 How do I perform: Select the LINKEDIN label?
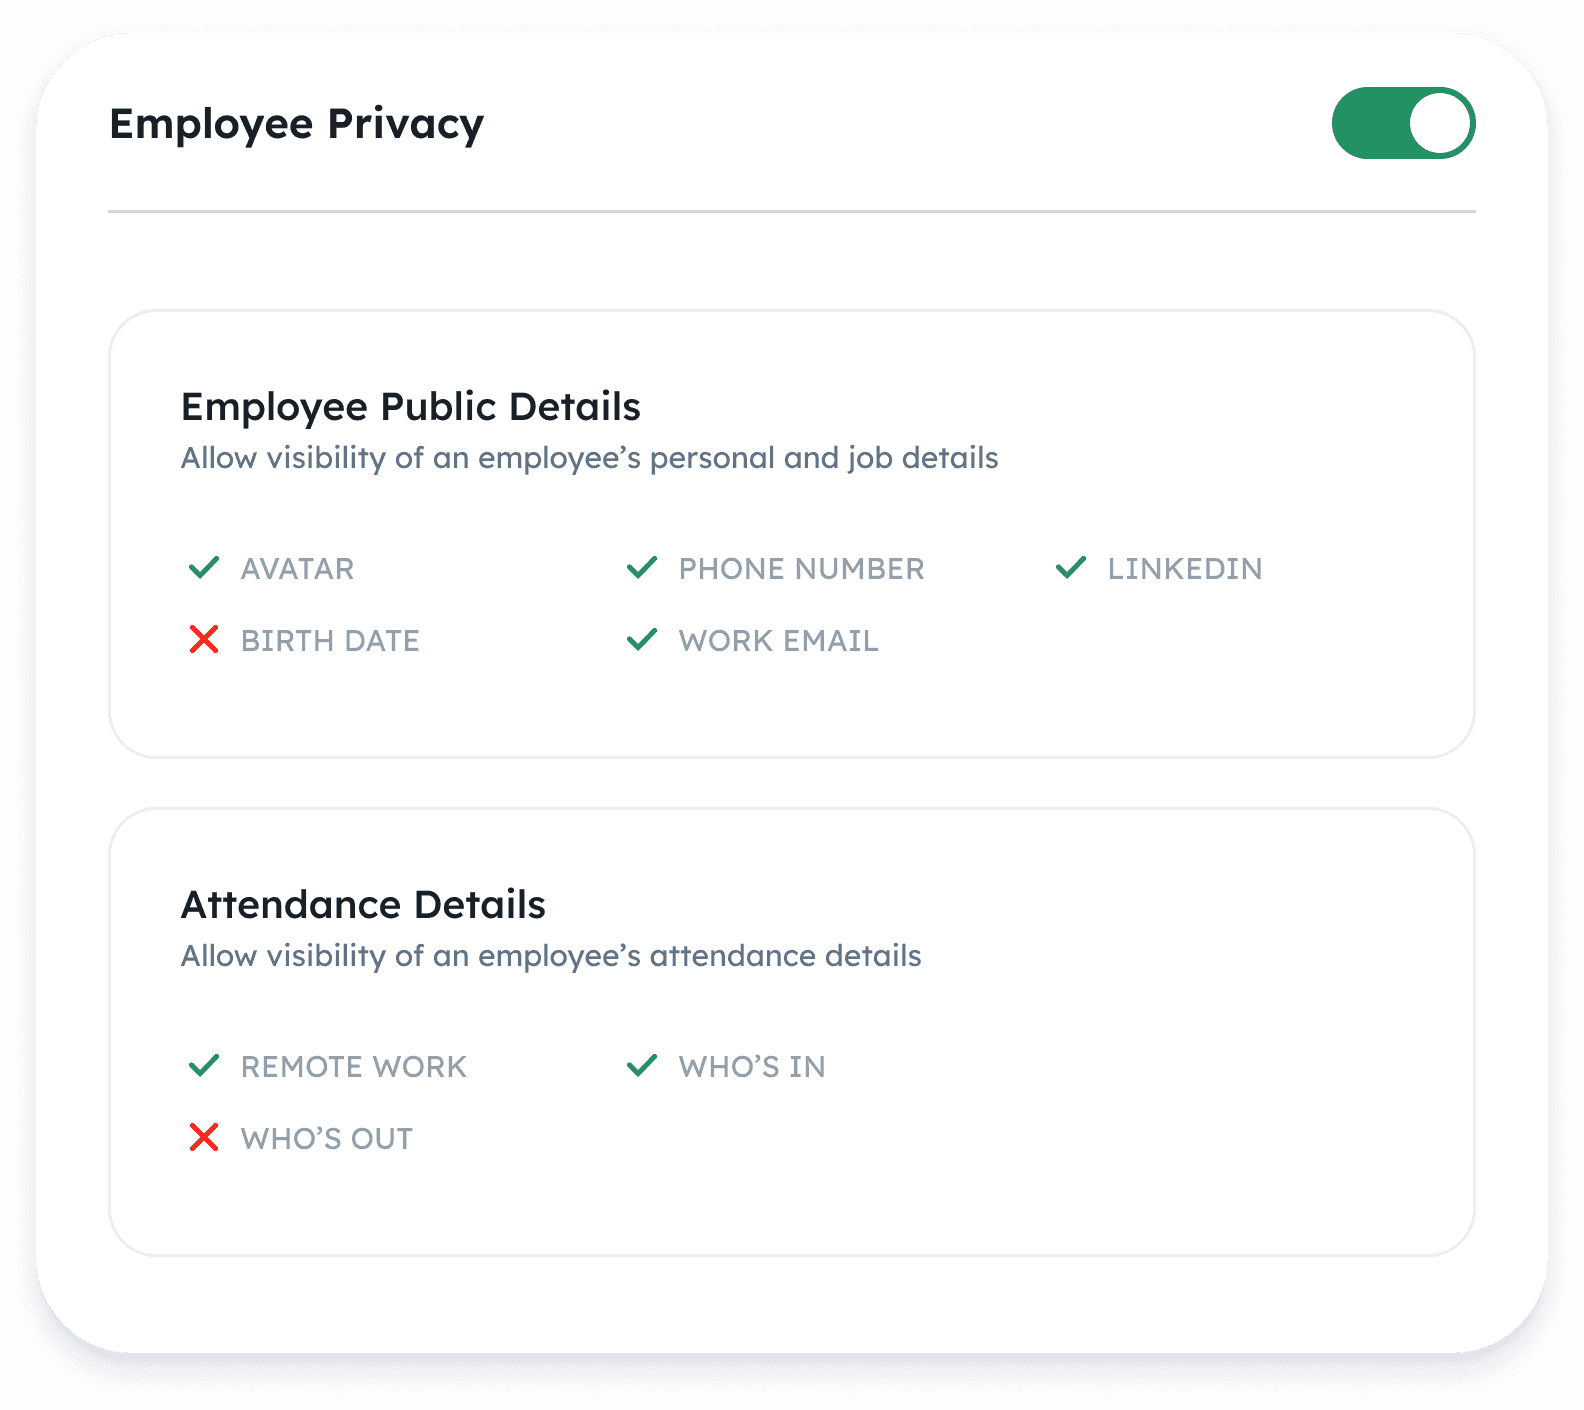(1185, 569)
